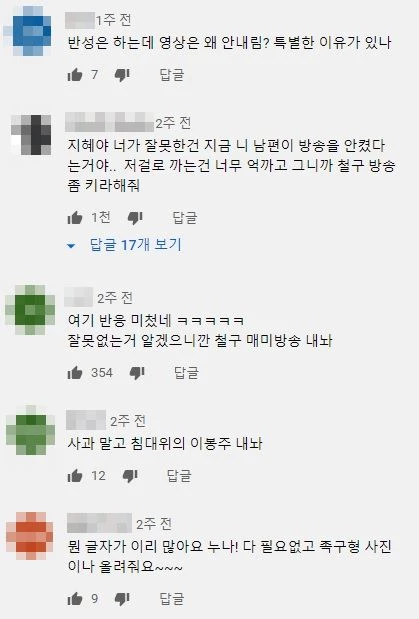The width and height of the screenshot is (419, 619).
Task: Like the comment with 354 likes
Action: (x=75, y=372)
